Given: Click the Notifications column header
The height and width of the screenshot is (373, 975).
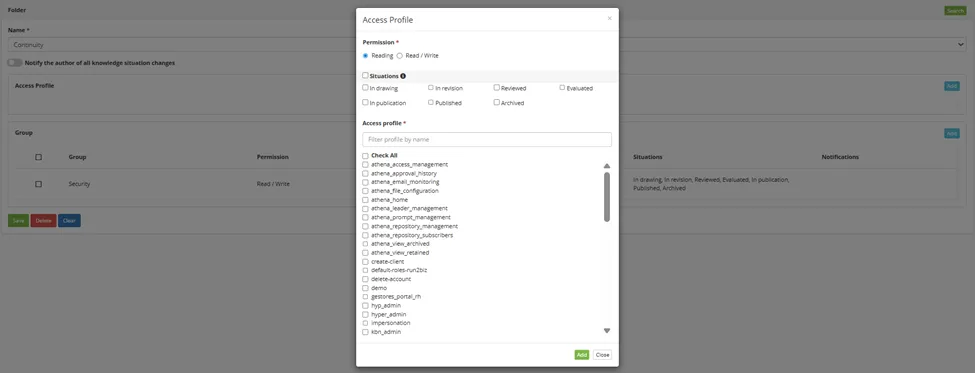Looking at the screenshot, I should click(x=840, y=157).
